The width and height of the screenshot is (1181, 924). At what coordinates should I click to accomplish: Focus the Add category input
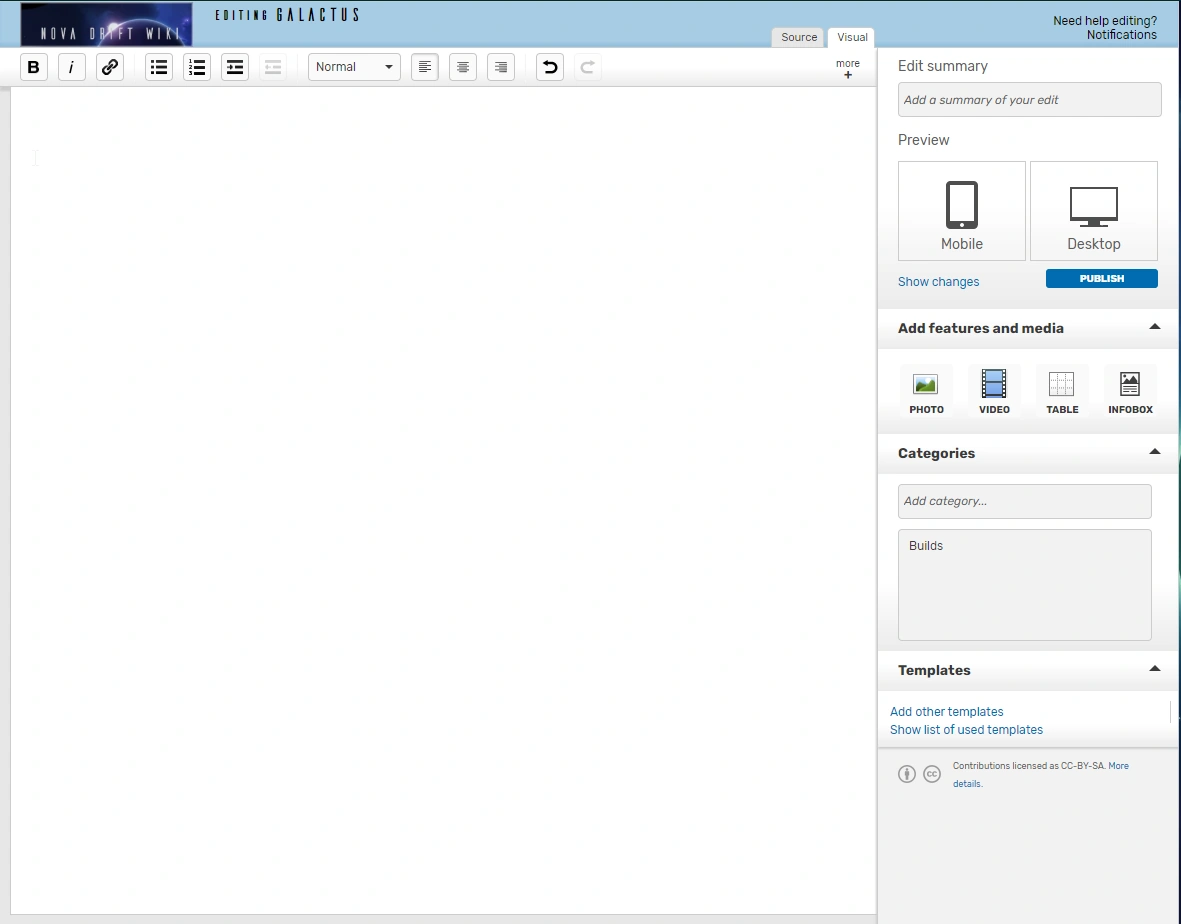point(1024,502)
